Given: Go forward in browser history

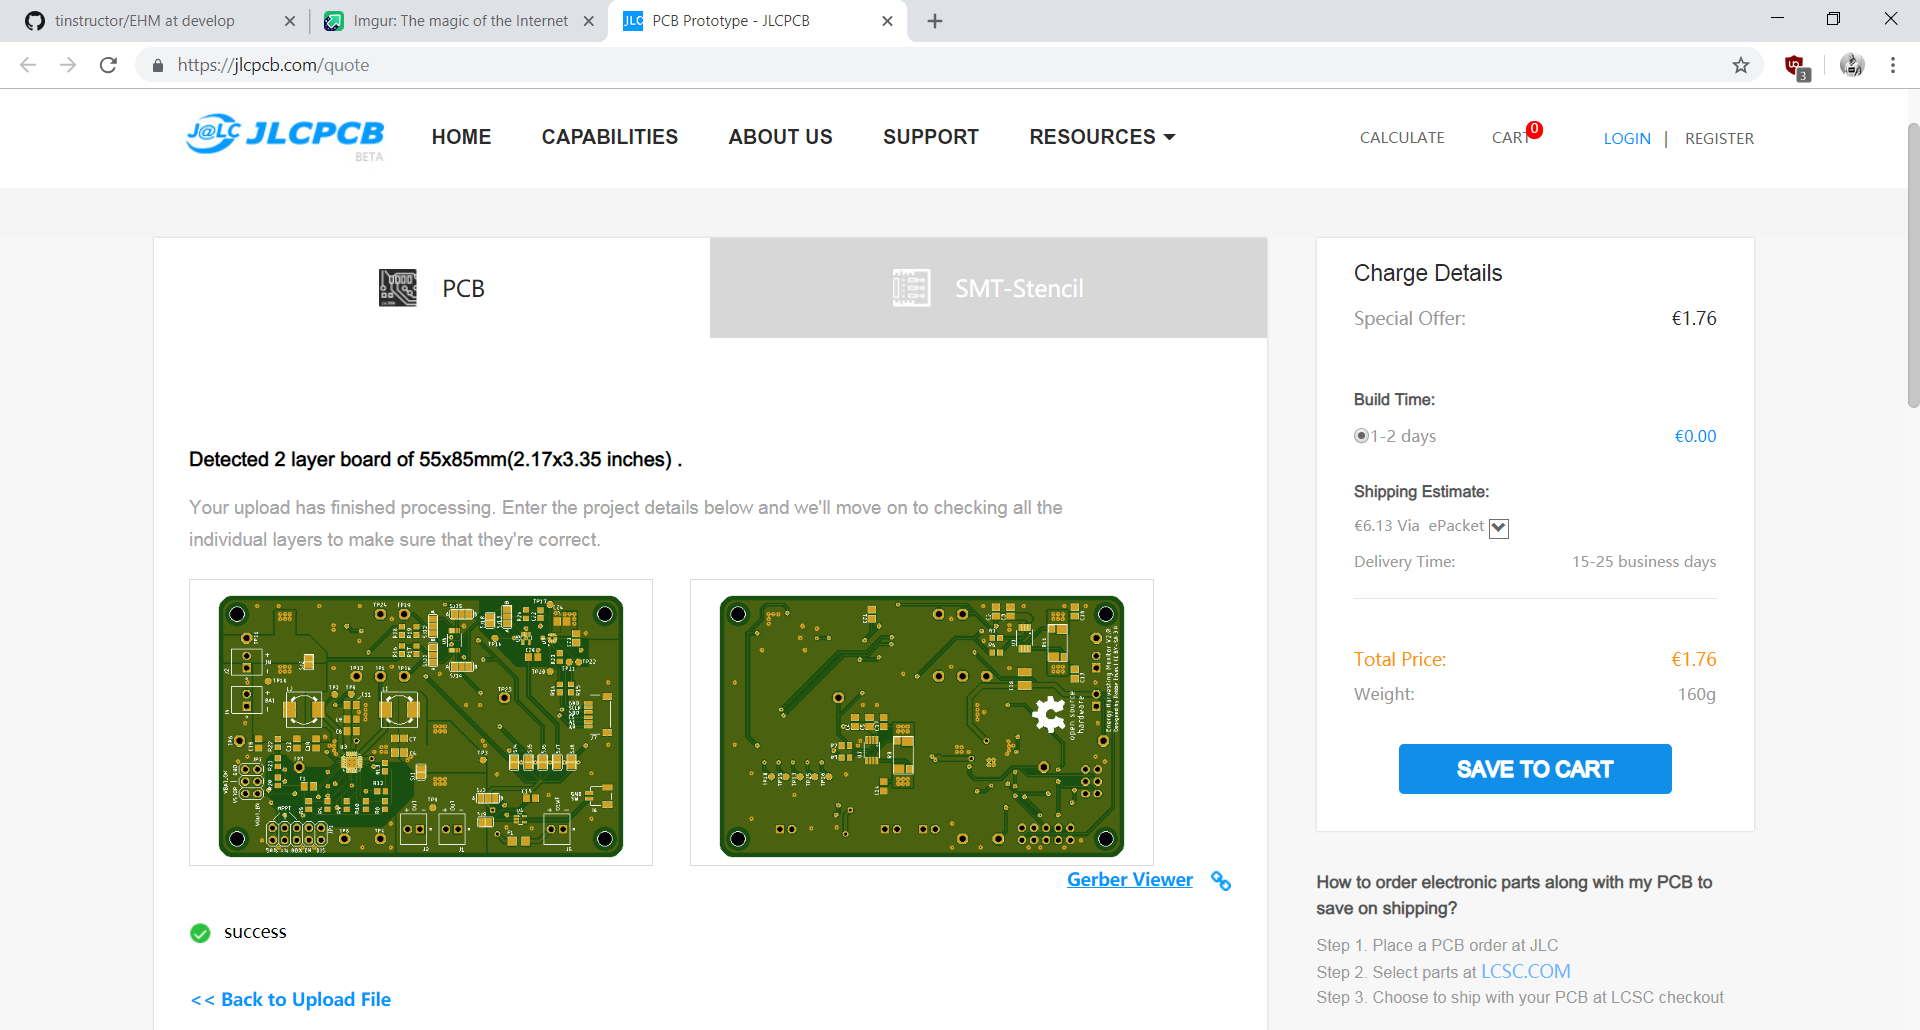Looking at the screenshot, I should (x=68, y=65).
